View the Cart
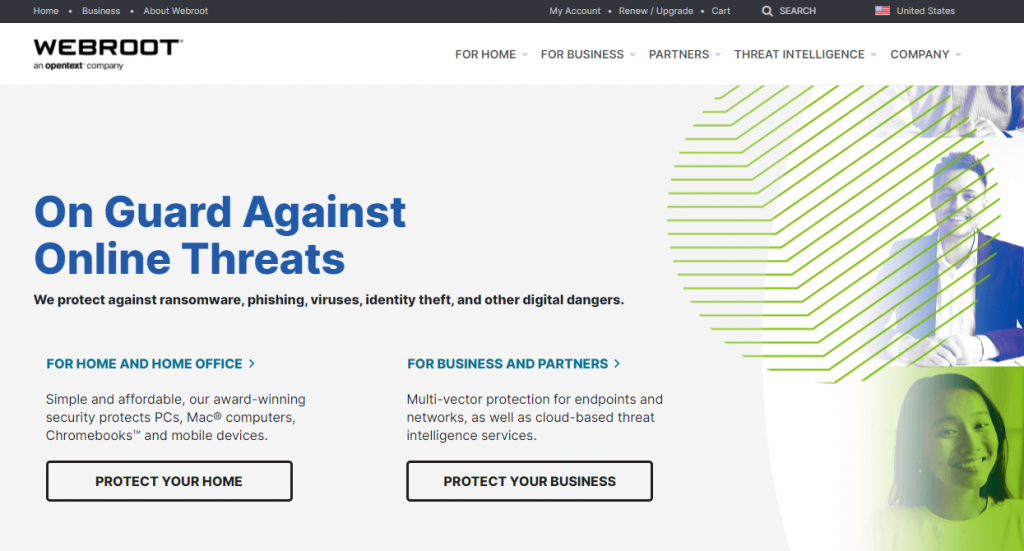This screenshot has width=1024, height=551. (721, 11)
